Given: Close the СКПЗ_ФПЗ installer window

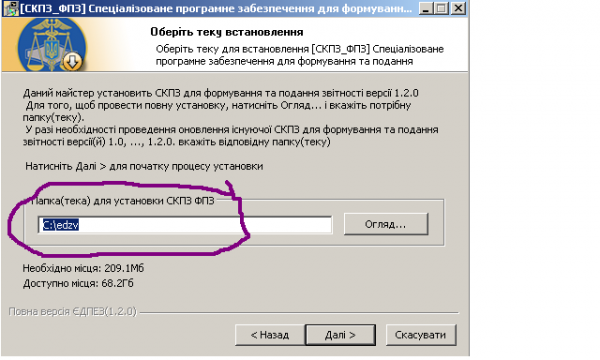Looking at the screenshot, I should click(x=458, y=8).
